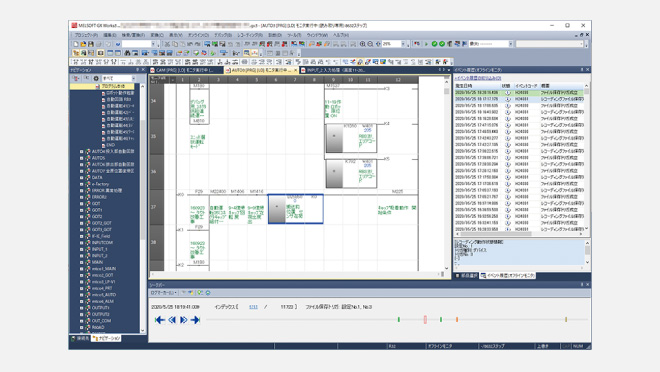Click the second green seek bar marker

tap(441, 319)
